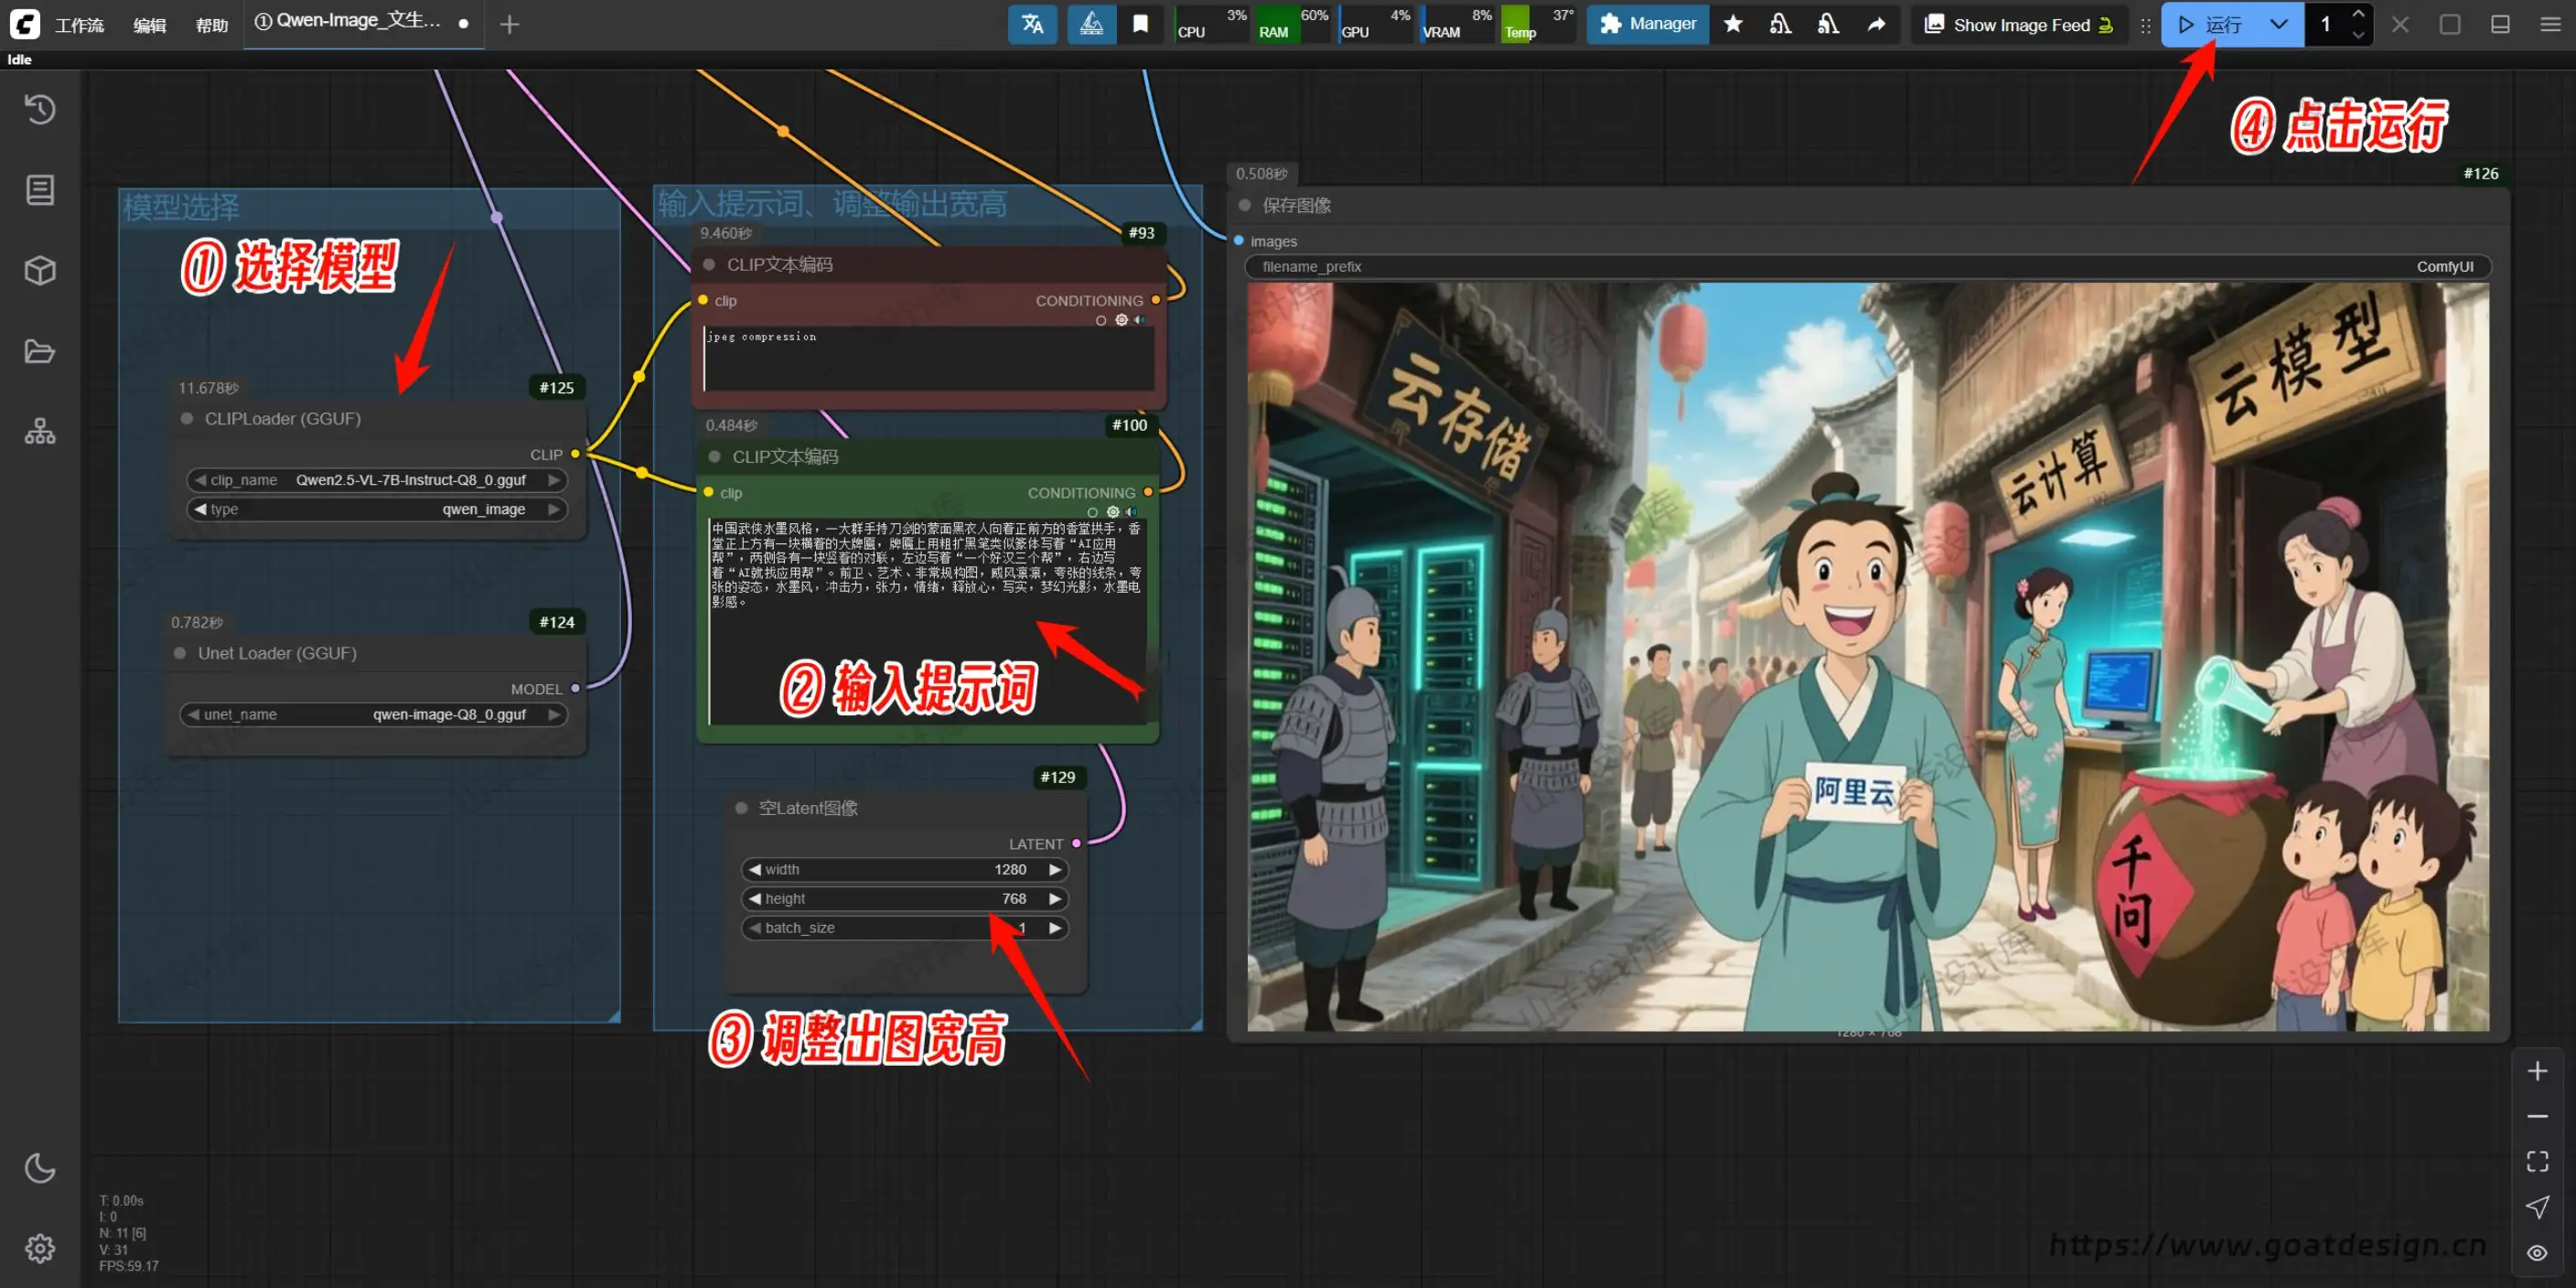
Task: Open the 帮助 menu
Action: (x=212, y=25)
